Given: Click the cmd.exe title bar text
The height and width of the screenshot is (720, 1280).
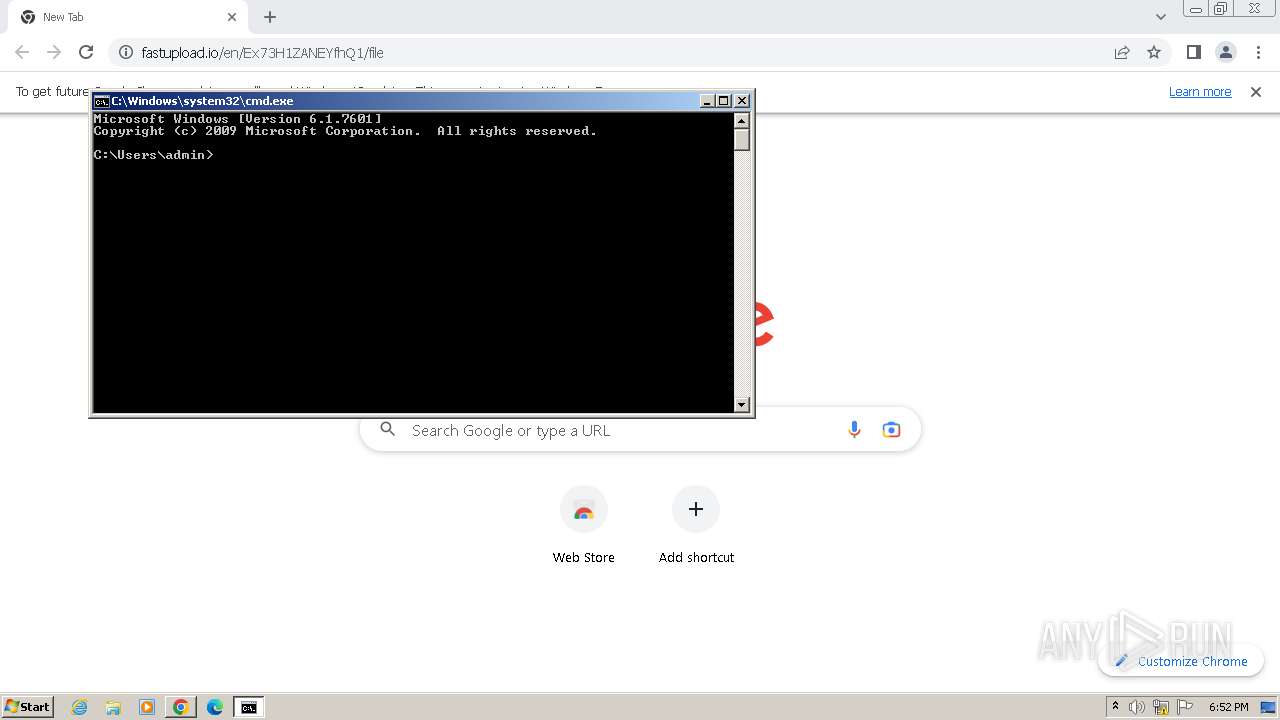Looking at the screenshot, I should tap(203, 101).
